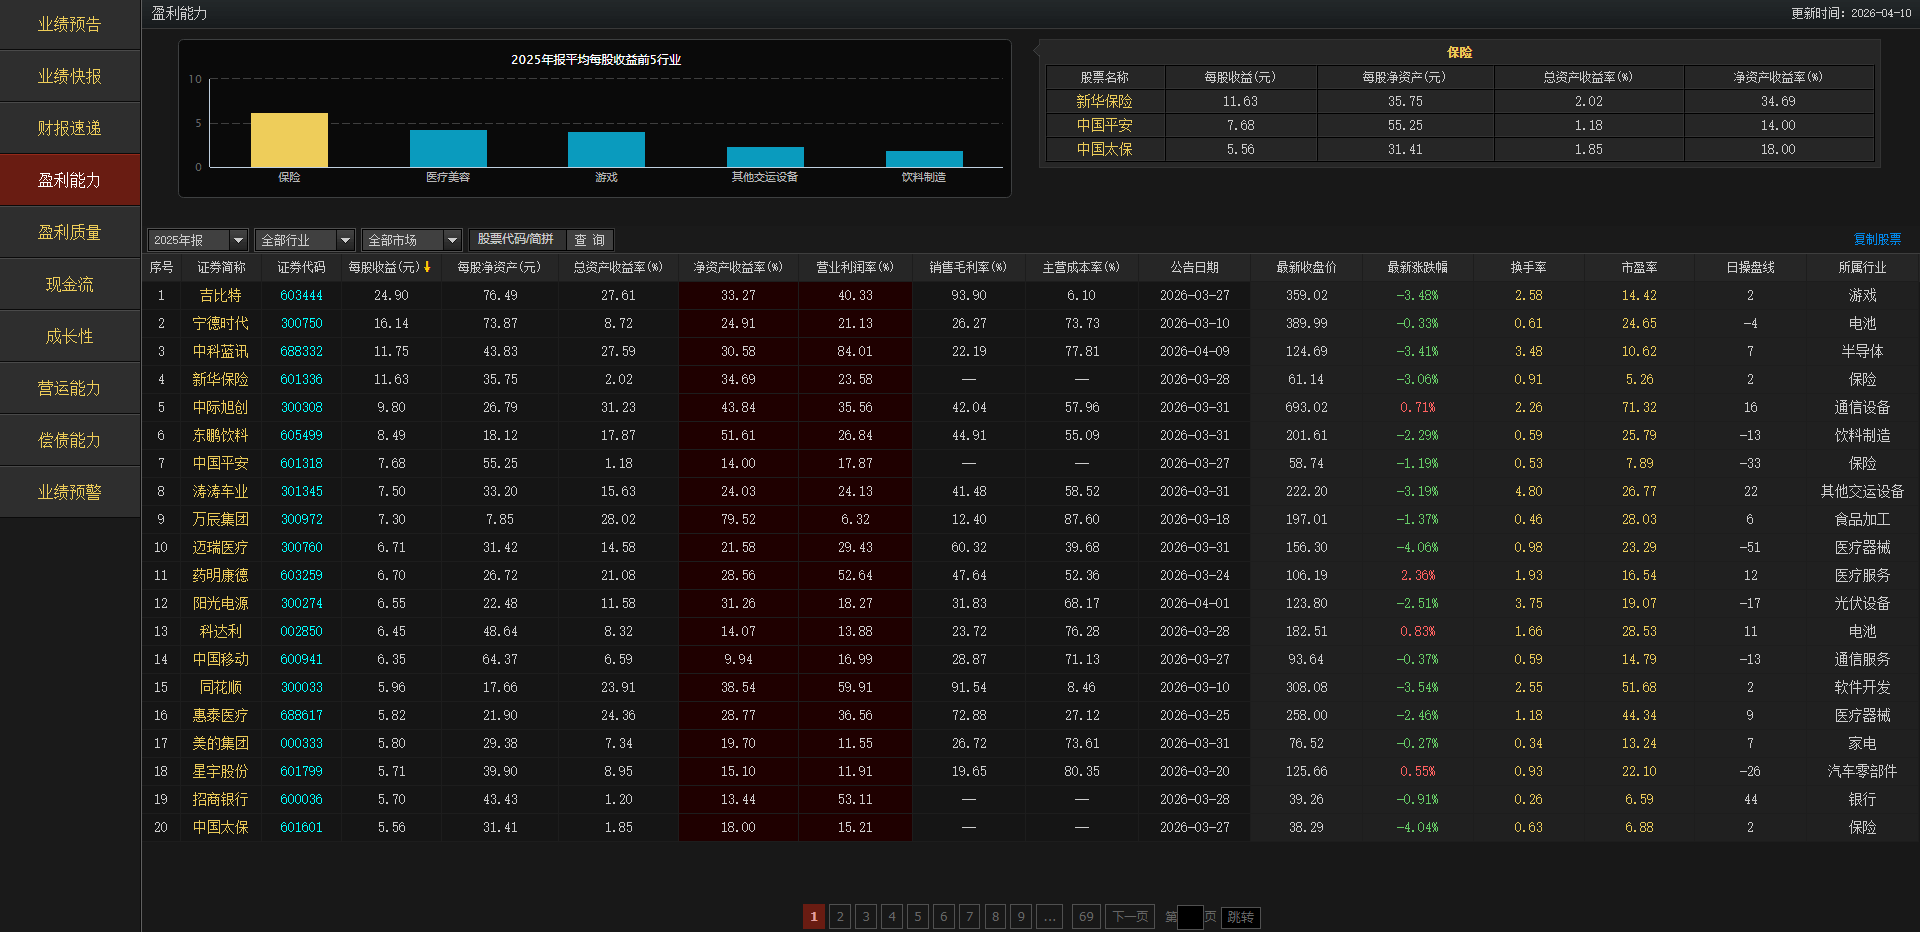Open 中国平安 in the 保险 summary table

click(1104, 125)
